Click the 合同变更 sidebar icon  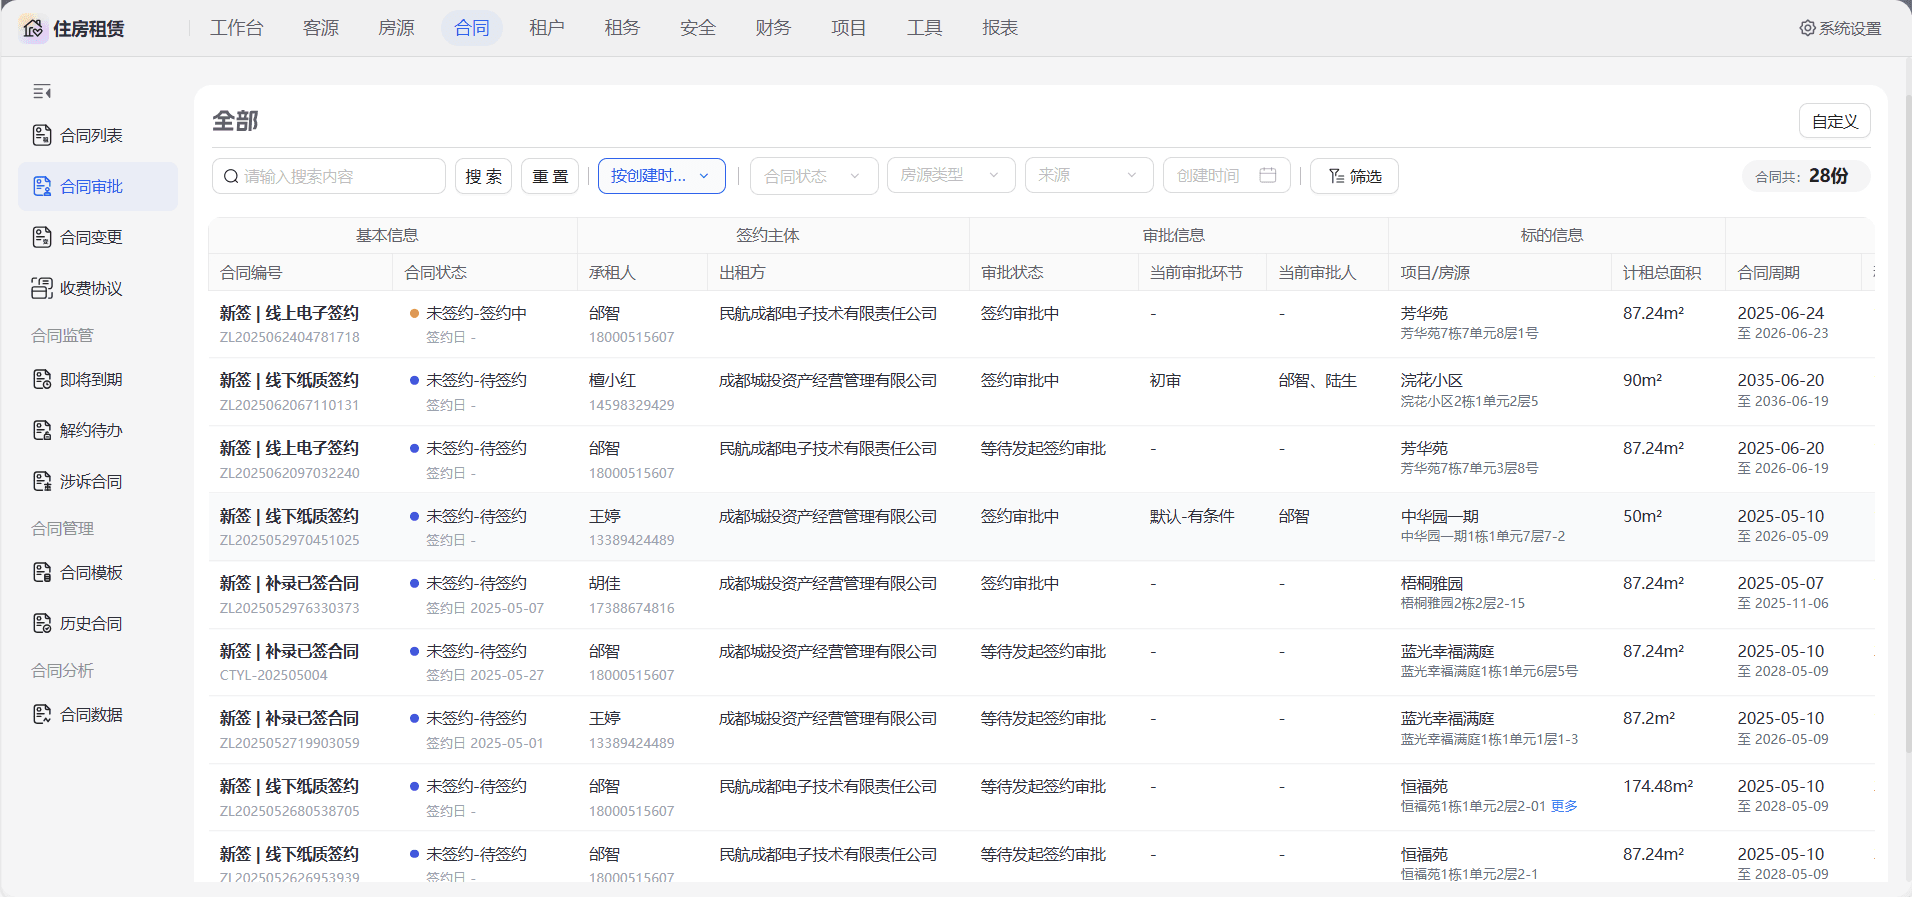pos(42,237)
